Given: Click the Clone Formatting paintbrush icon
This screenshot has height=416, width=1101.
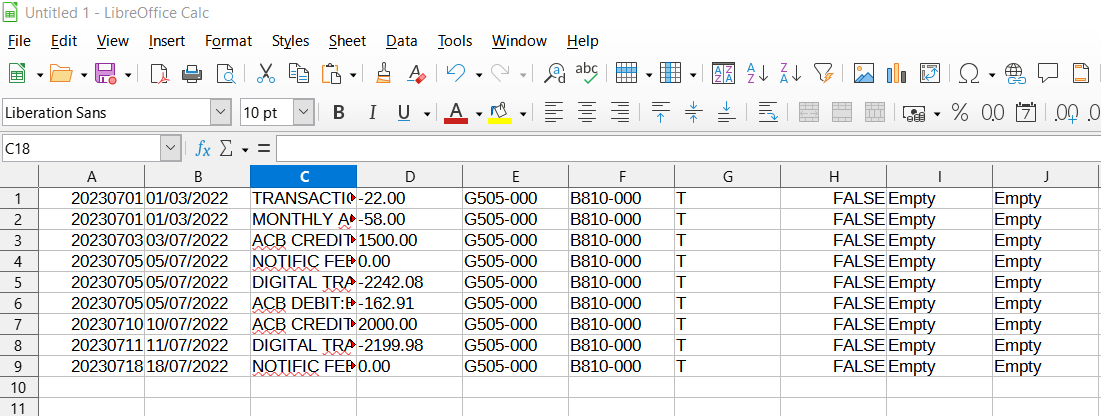Looking at the screenshot, I should 383,73.
